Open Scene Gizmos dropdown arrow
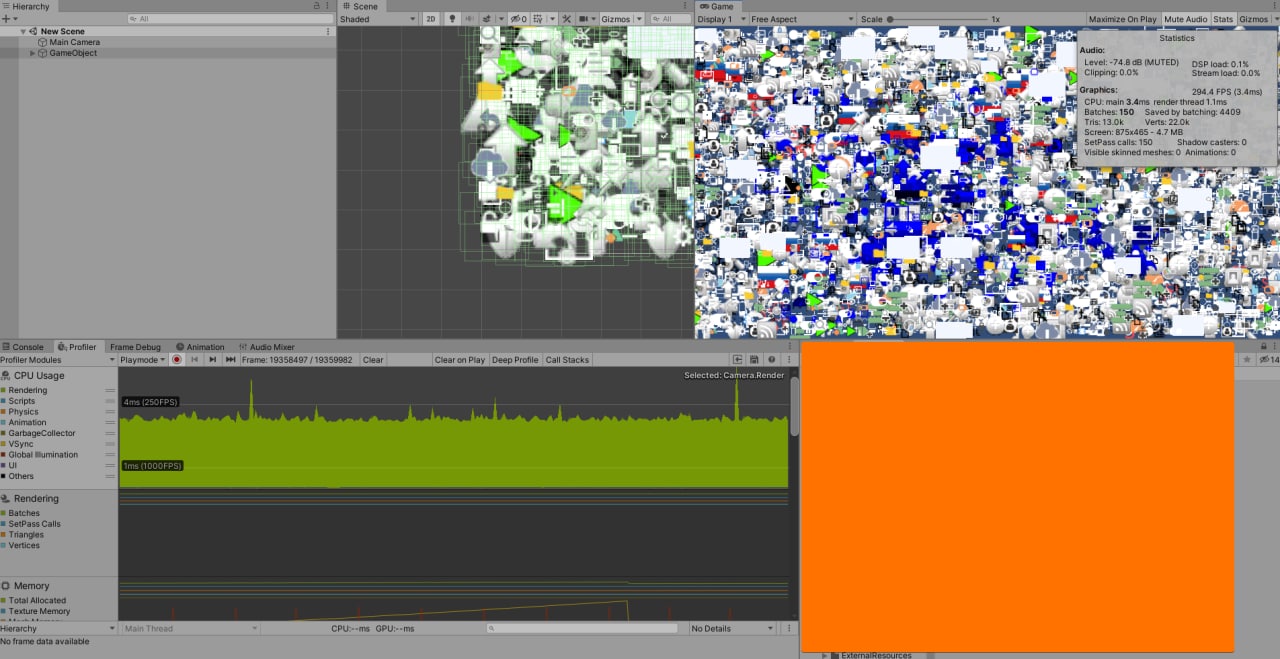The height and width of the screenshot is (659, 1280). point(639,19)
